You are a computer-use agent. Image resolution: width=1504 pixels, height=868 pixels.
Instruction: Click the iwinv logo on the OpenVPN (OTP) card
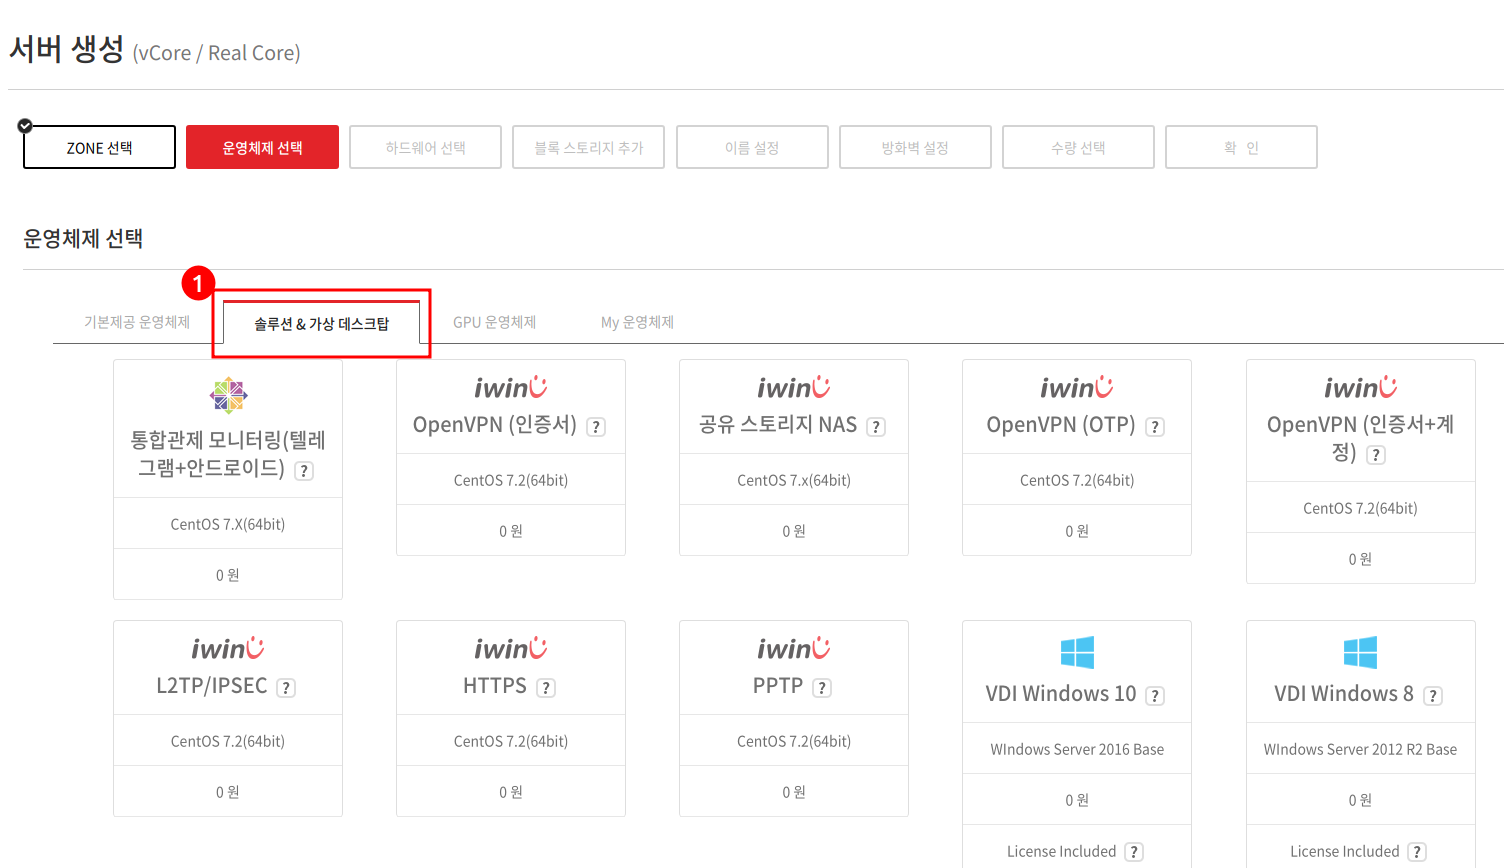click(x=1077, y=387)
